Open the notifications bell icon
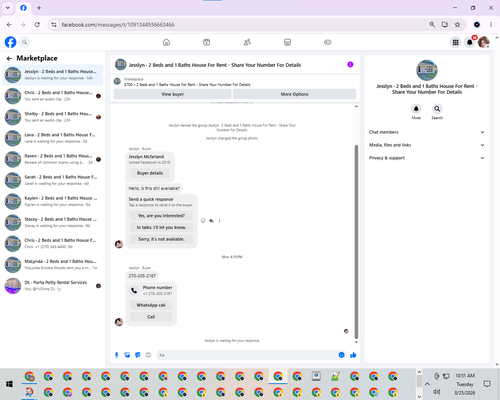Screen dimensions: 500x400 [x=470, y=42]
